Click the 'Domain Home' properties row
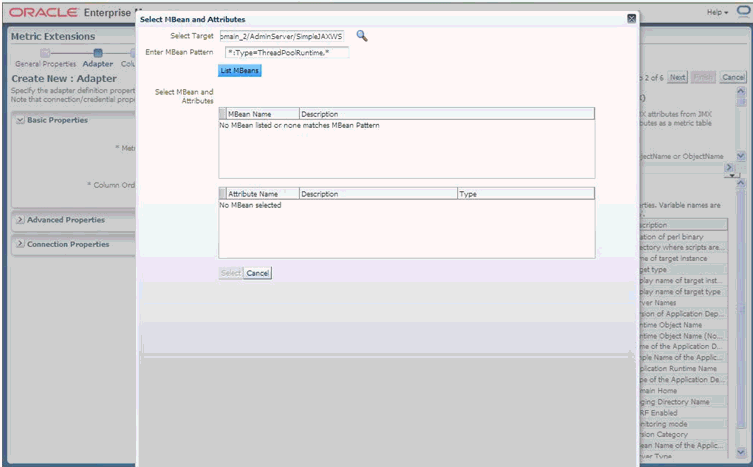Screen dimensions: 753x467 pyautogui.click(x=682, y=391)
